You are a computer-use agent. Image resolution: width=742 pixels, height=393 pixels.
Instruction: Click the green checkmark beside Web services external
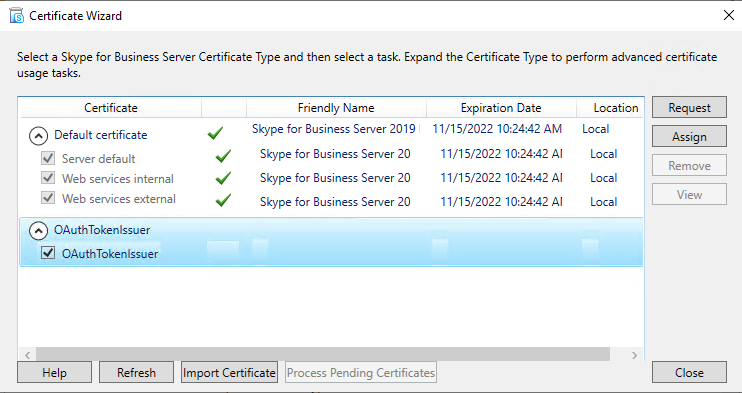click(x=223, y=200)
